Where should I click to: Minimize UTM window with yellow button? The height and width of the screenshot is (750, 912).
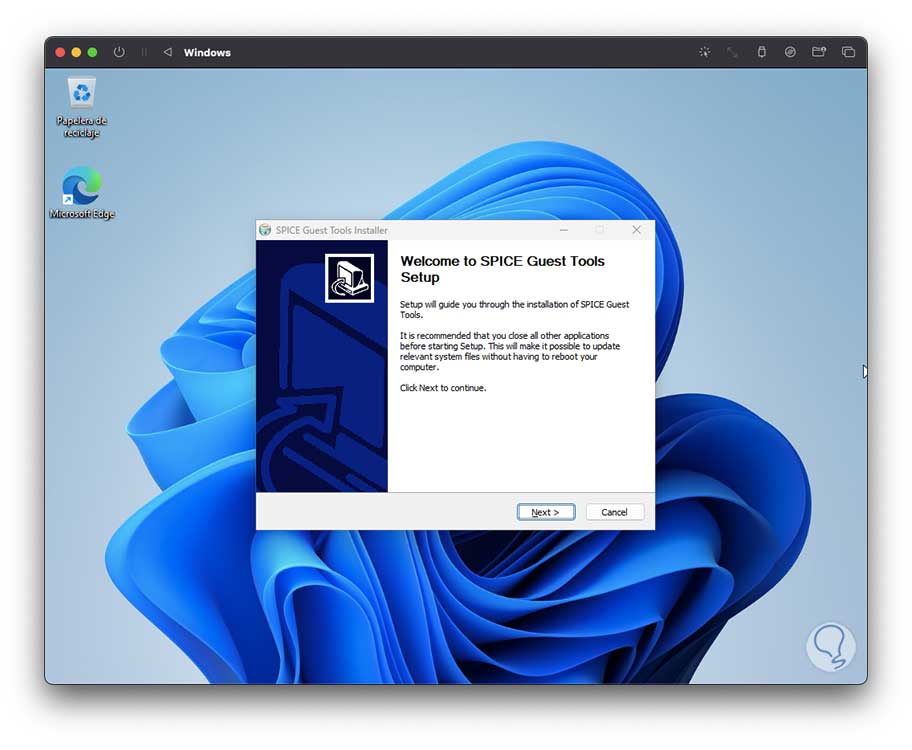pos(76,52)
